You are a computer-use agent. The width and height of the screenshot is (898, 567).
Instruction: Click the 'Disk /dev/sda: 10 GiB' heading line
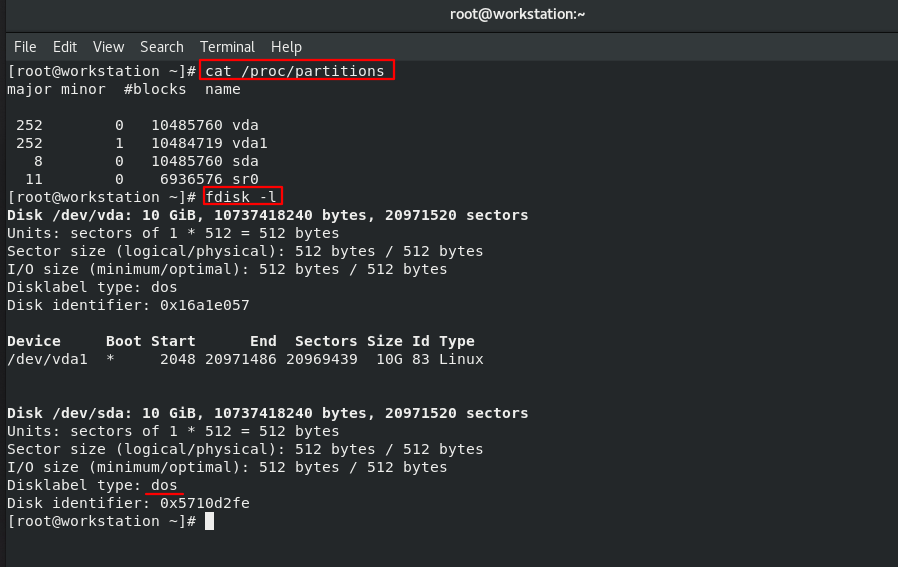pyautogui.click(x=267, y=413)
